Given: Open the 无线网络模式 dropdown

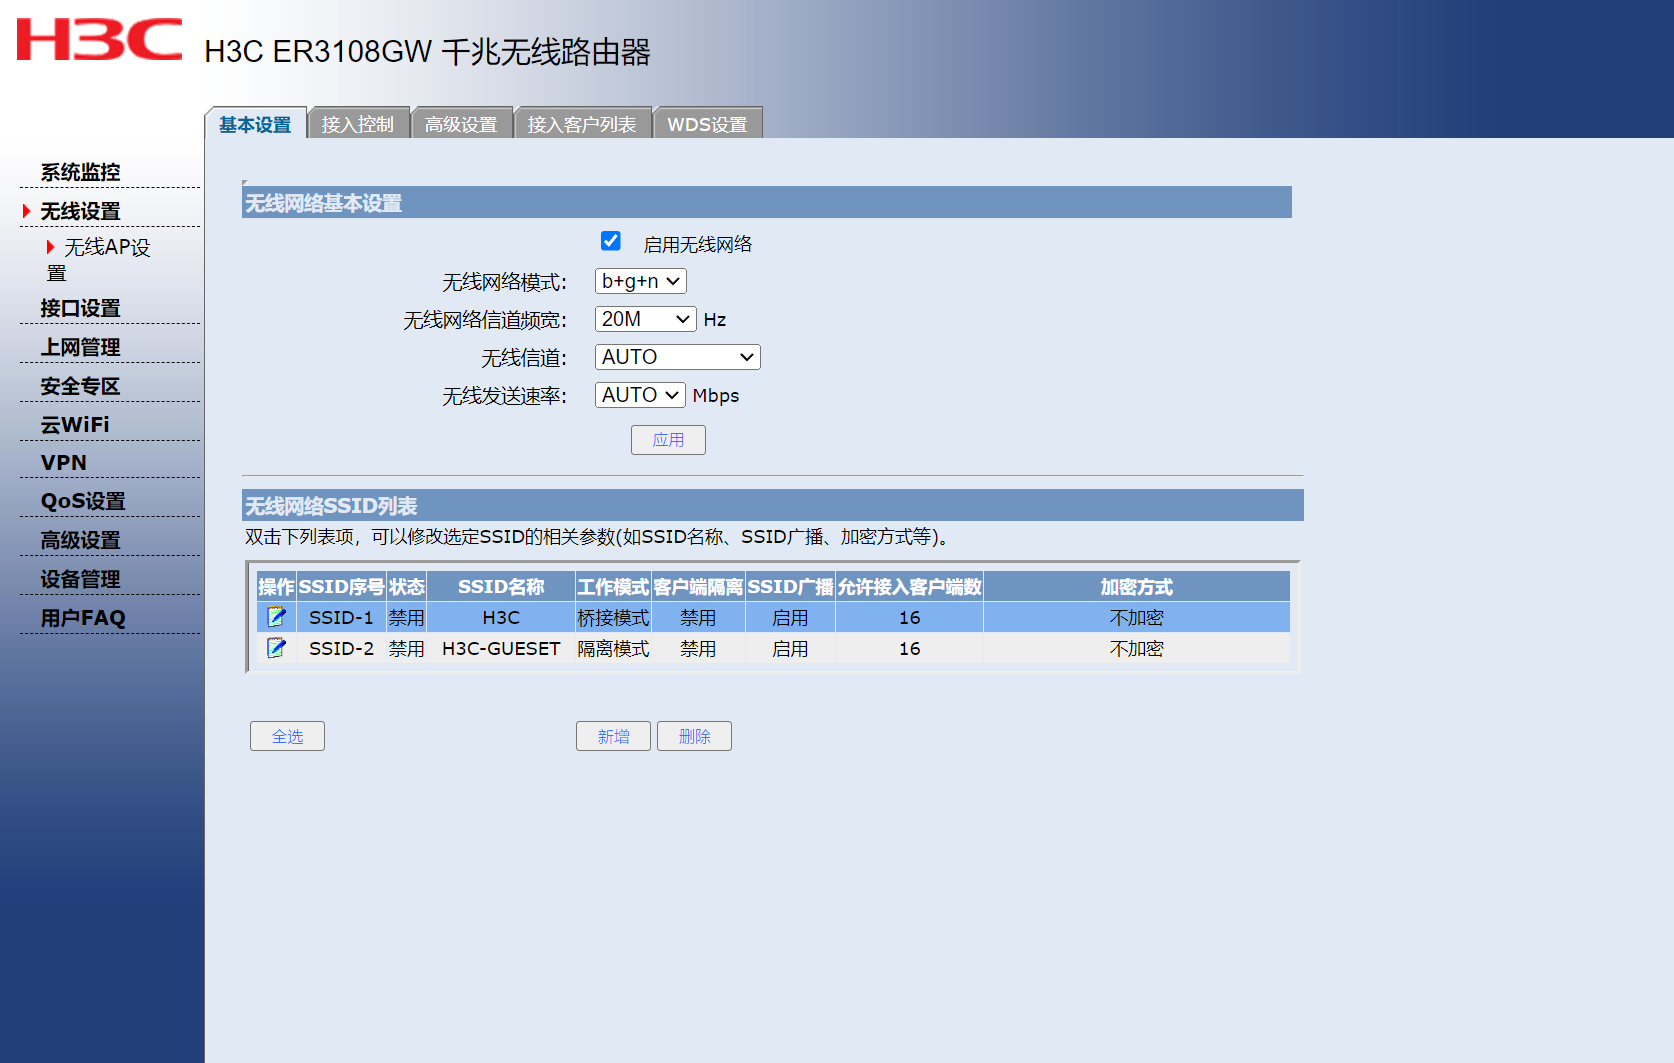Looking at the screenshot, I should coord(641,282).
